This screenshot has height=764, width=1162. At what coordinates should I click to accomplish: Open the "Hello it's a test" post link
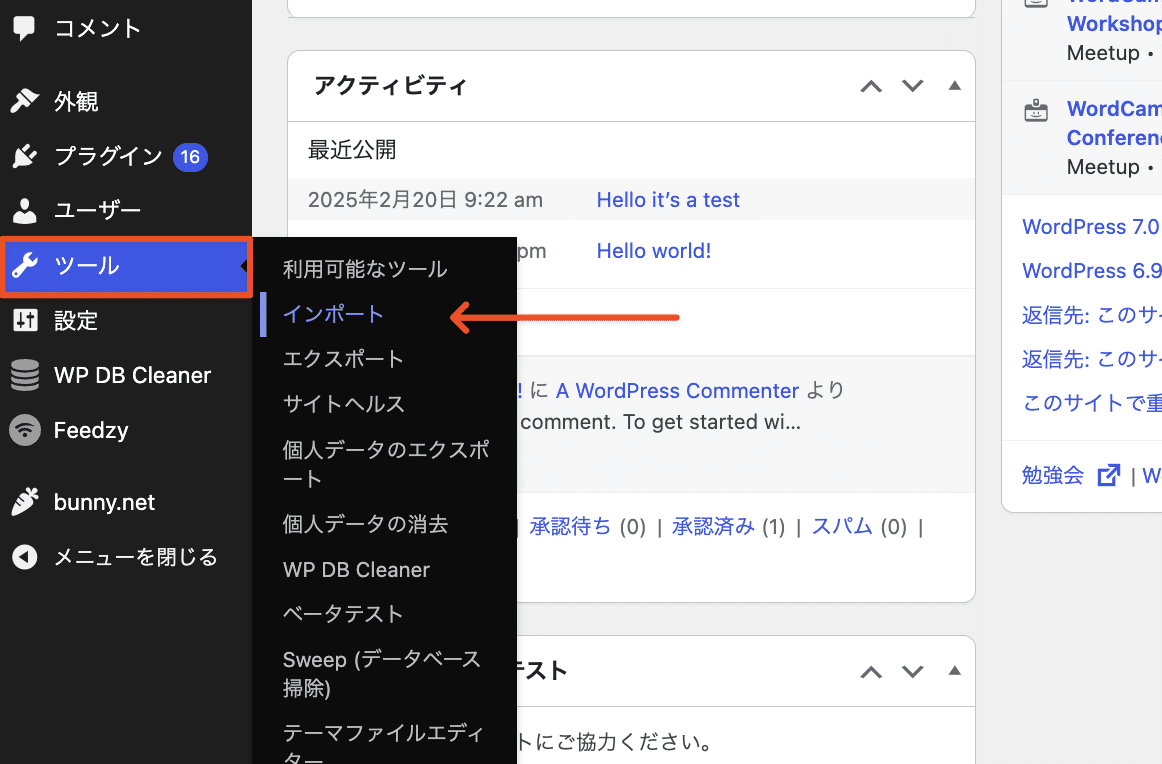tap(667, 199)
